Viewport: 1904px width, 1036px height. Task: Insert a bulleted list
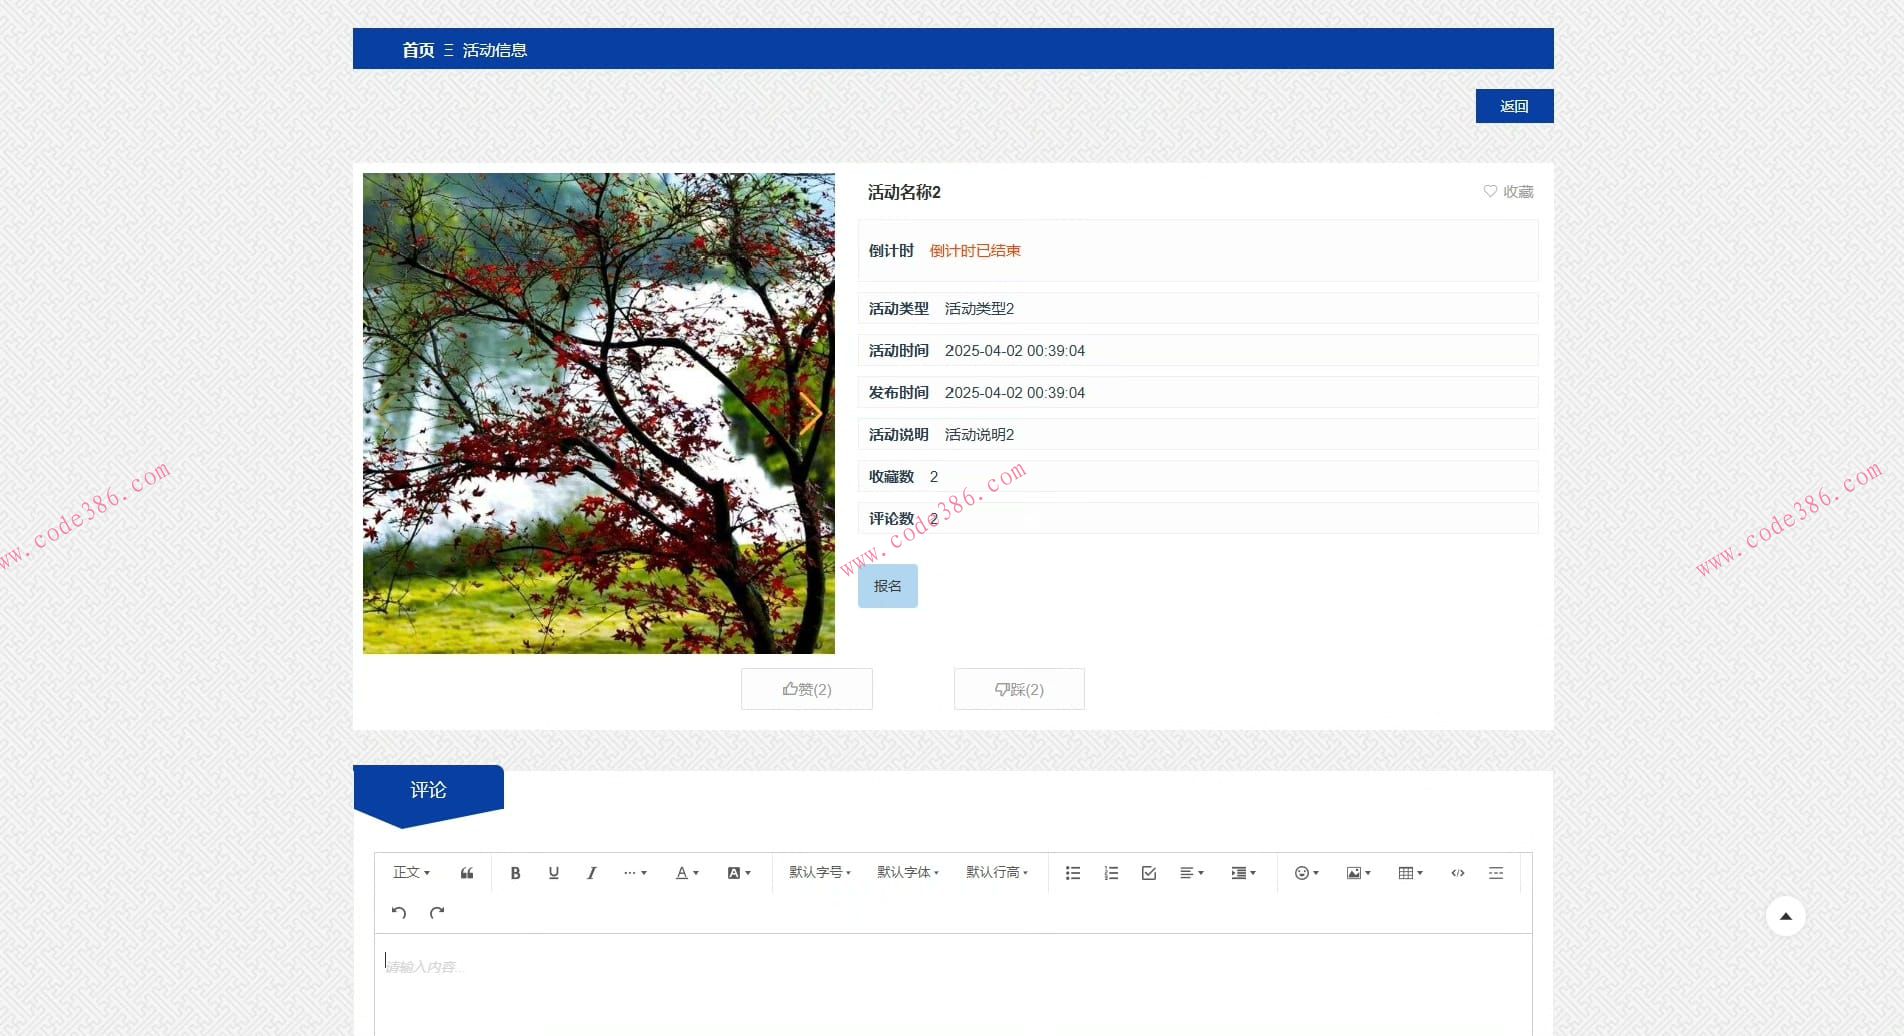tap(1073, 873)
